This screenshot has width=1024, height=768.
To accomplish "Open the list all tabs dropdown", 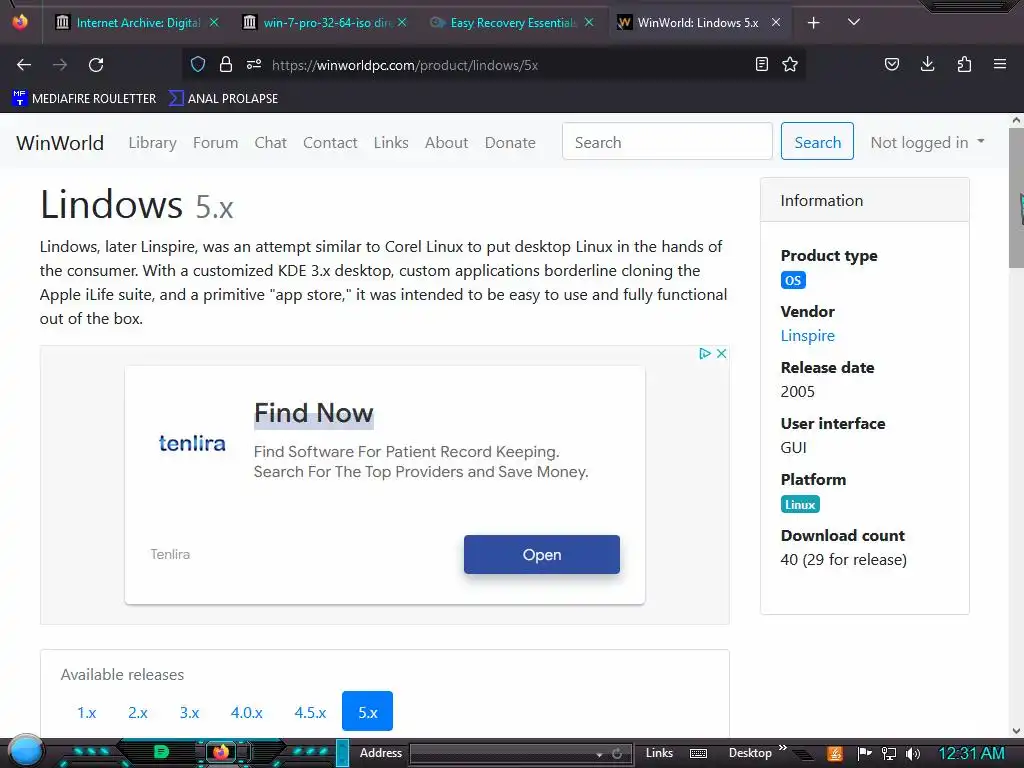I will click(854, 22).
